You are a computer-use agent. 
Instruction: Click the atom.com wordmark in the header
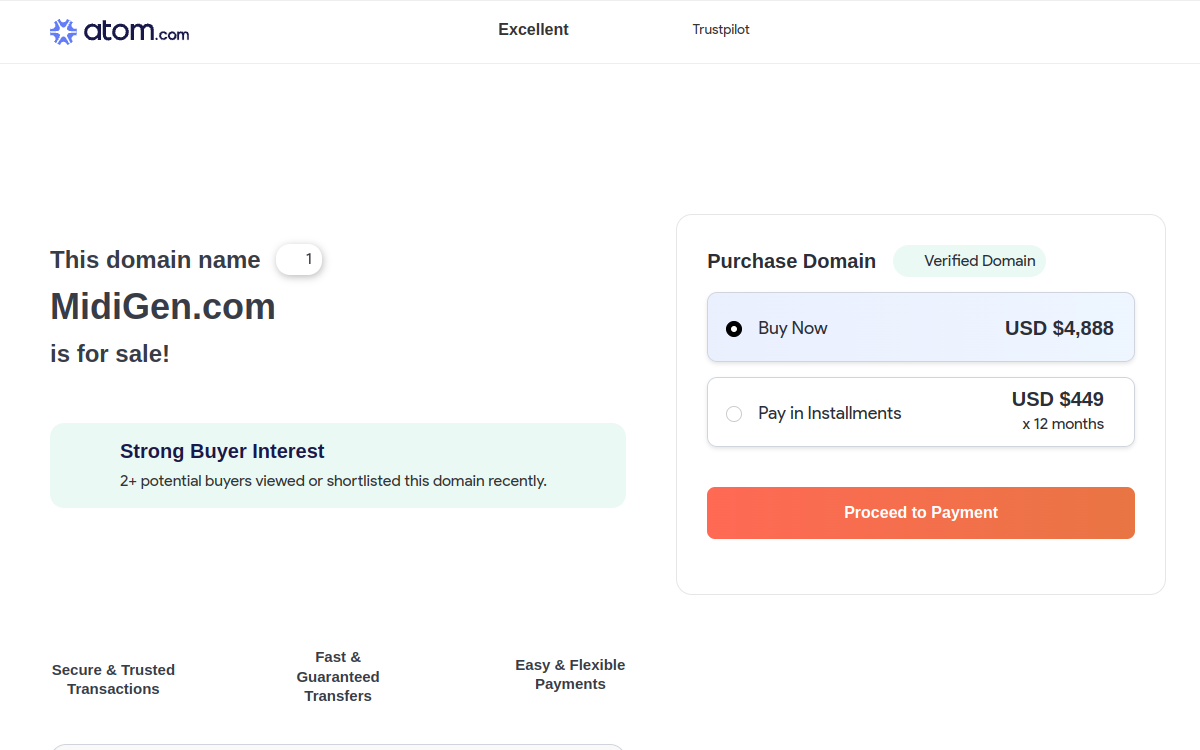(136, 32)
